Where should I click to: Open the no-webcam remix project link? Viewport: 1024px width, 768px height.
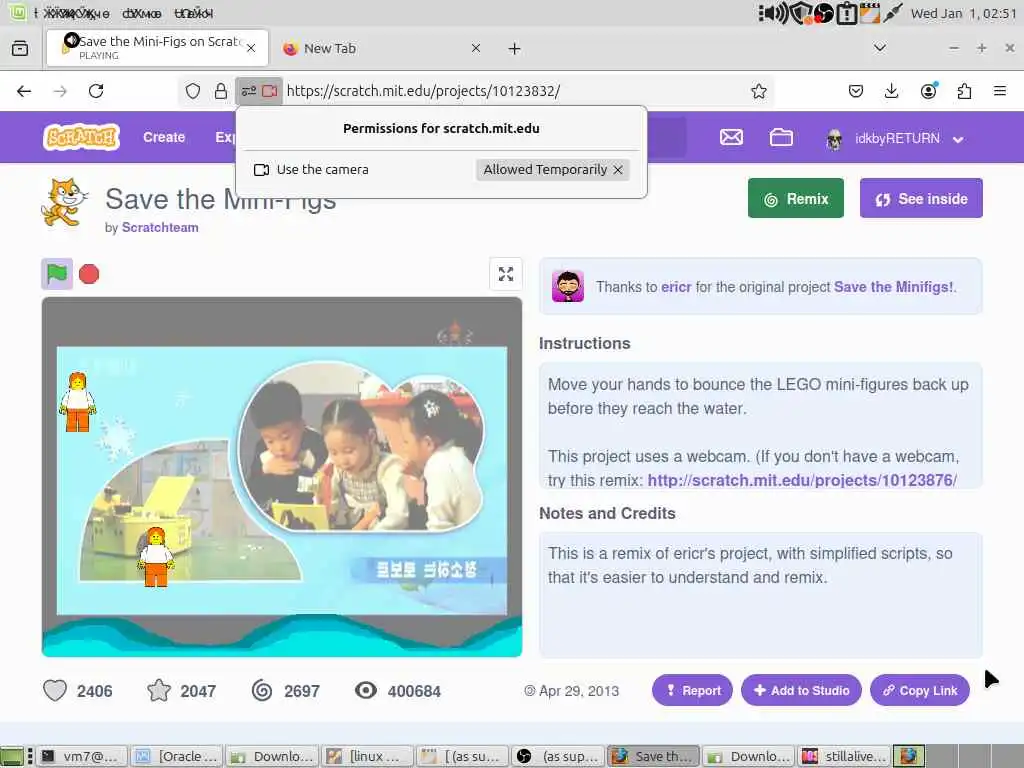802,480
